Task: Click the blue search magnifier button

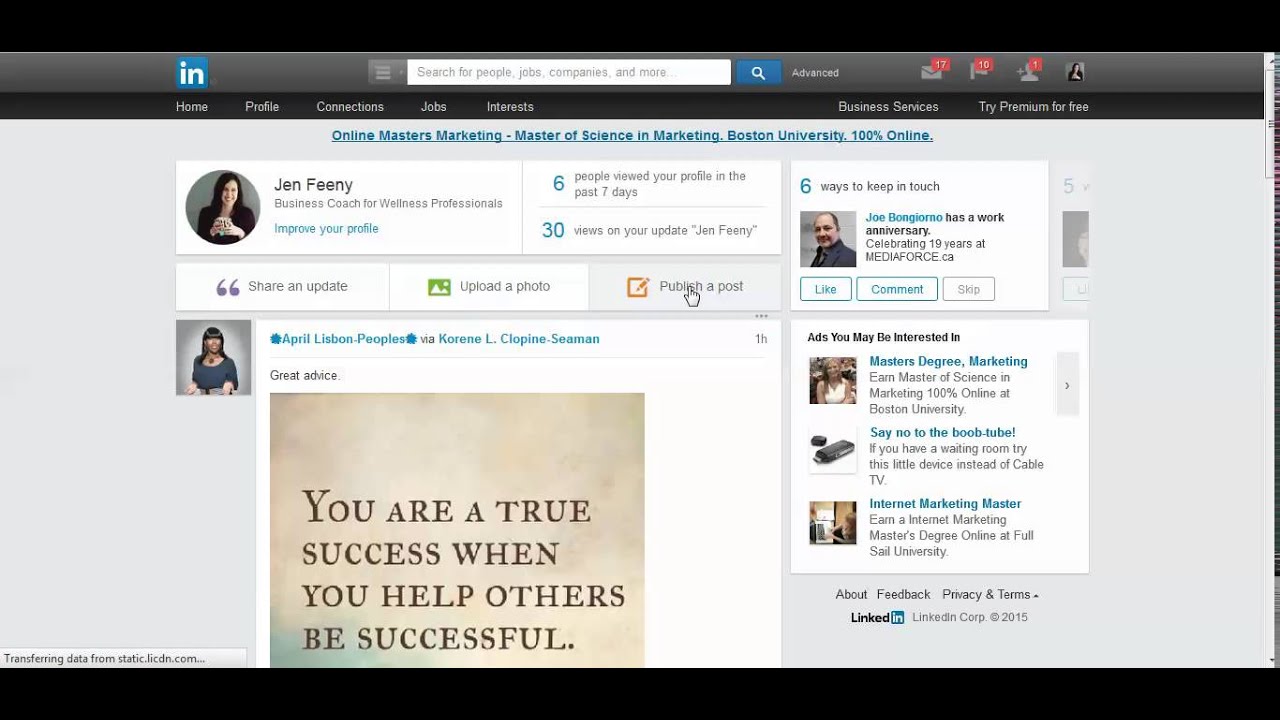Action: pos(758,72)
